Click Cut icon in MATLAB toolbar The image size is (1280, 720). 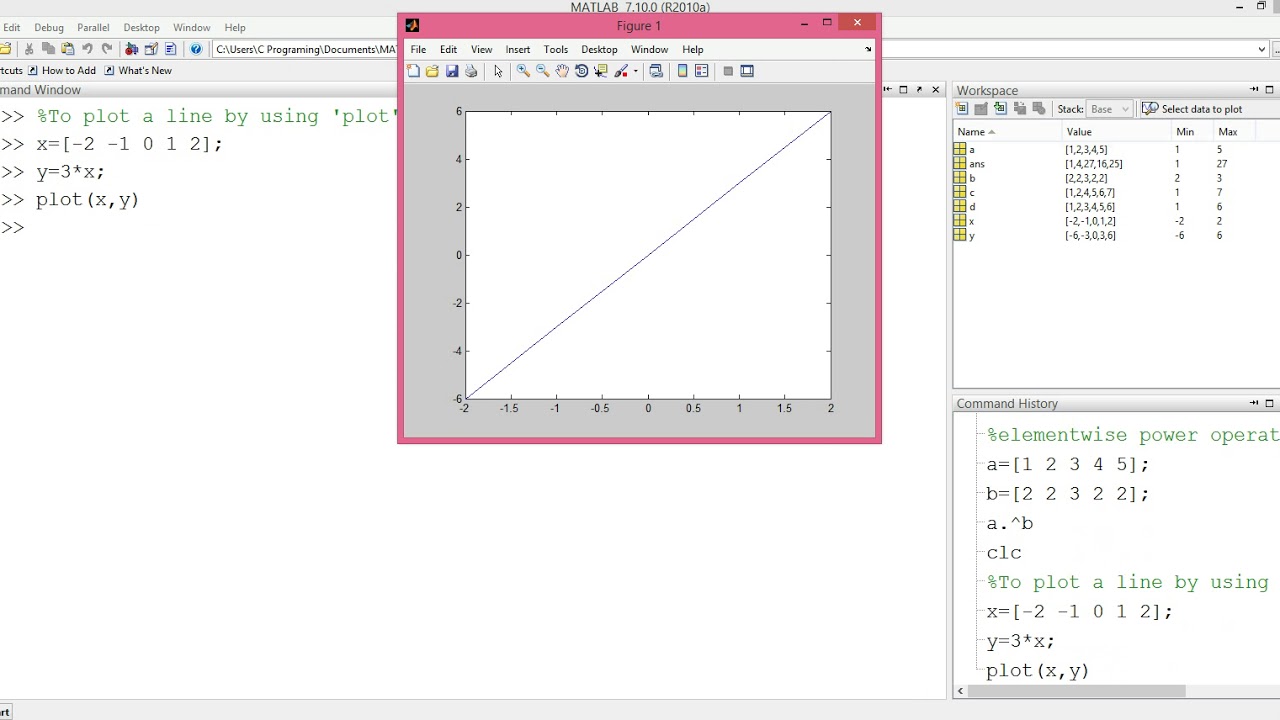pos(29,49)
